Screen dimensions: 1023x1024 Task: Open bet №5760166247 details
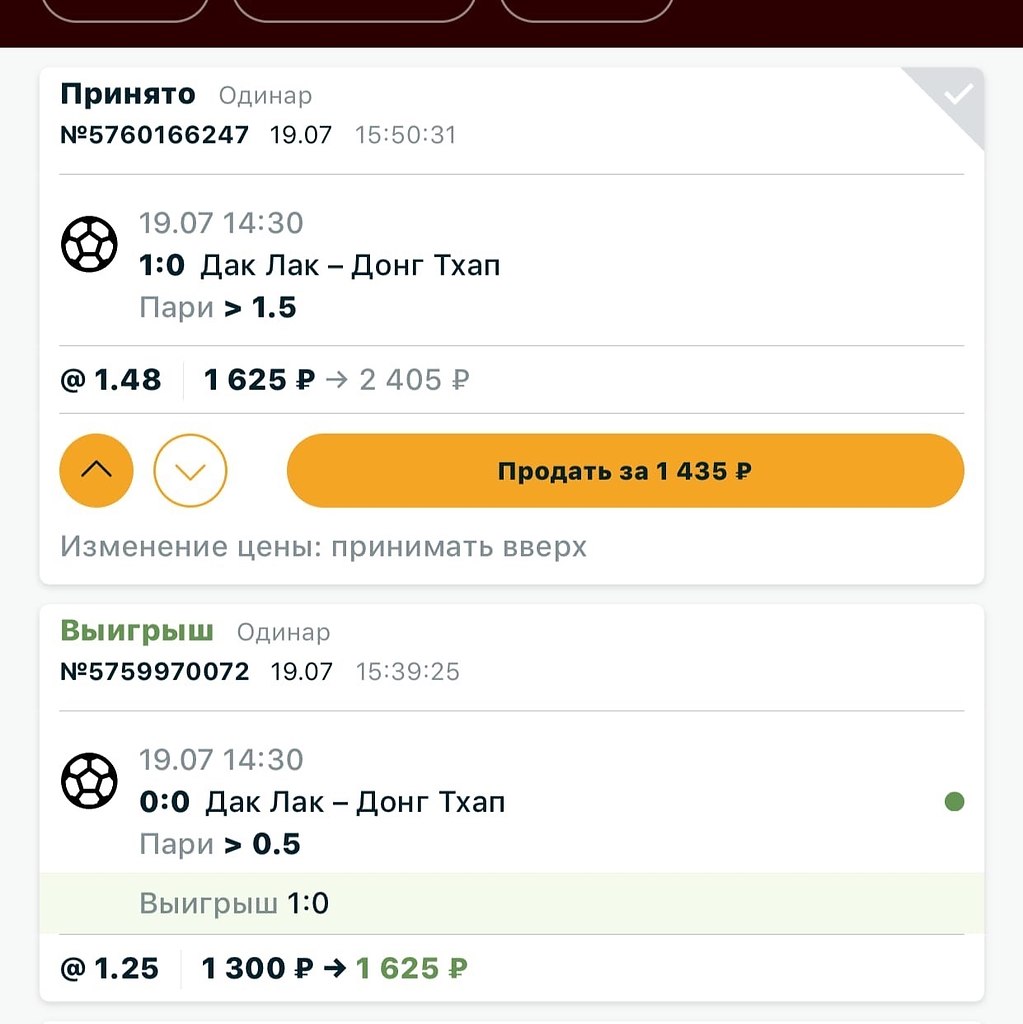pyautogui.click(x=155, y=135)
